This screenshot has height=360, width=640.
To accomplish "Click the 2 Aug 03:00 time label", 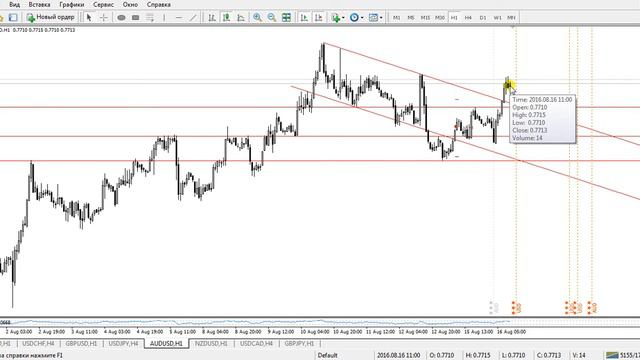I will 19,332.
